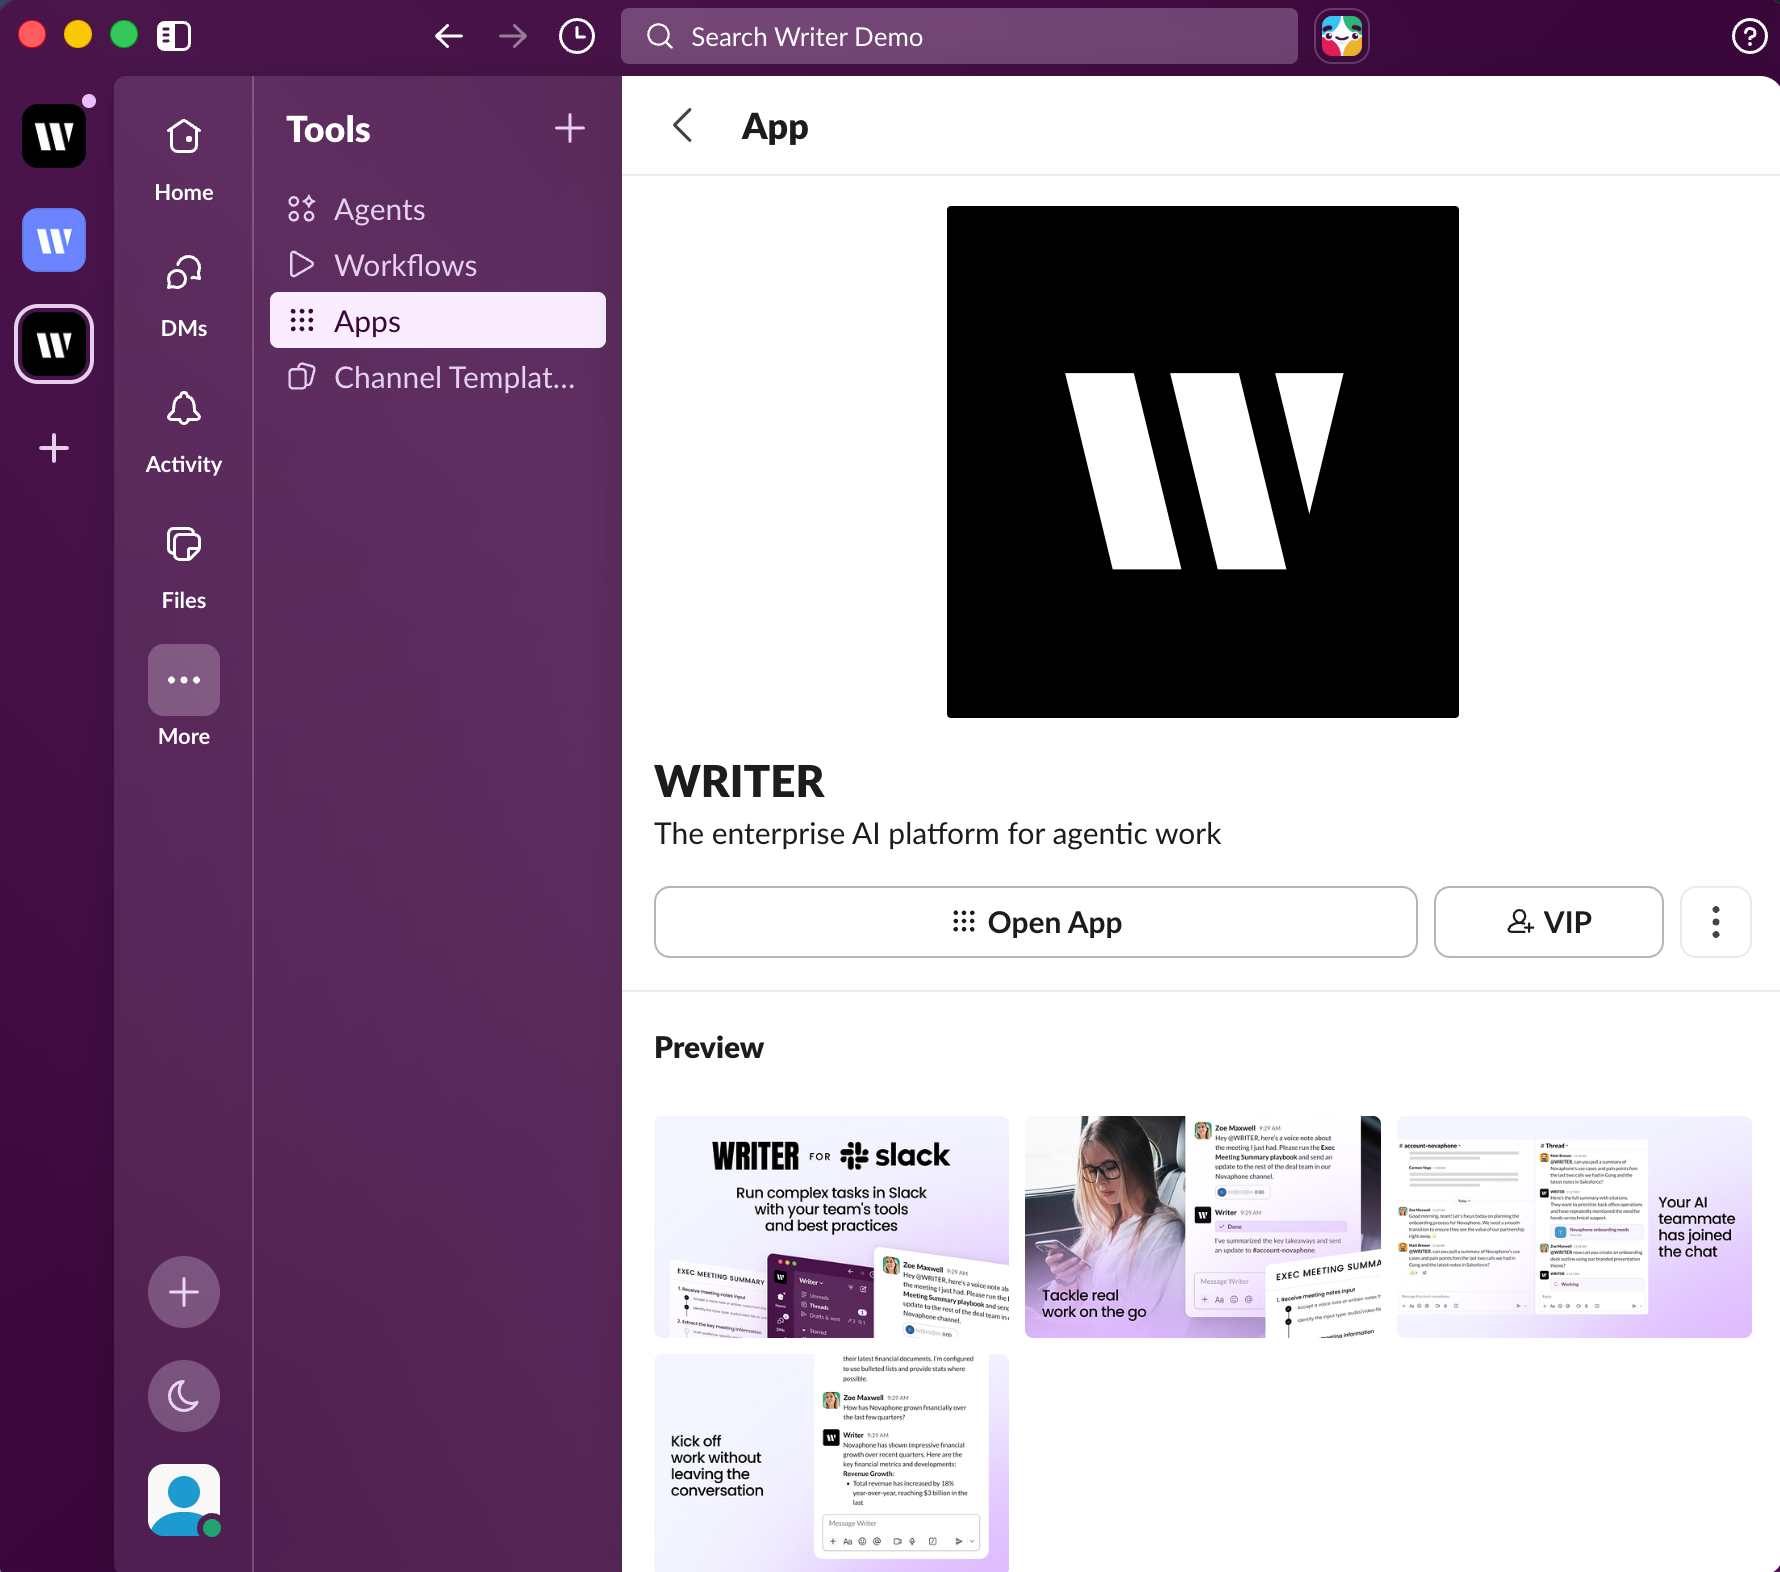Toggle the sidebar panel icon
The image size is (1780, 1572).
point(174,36)
